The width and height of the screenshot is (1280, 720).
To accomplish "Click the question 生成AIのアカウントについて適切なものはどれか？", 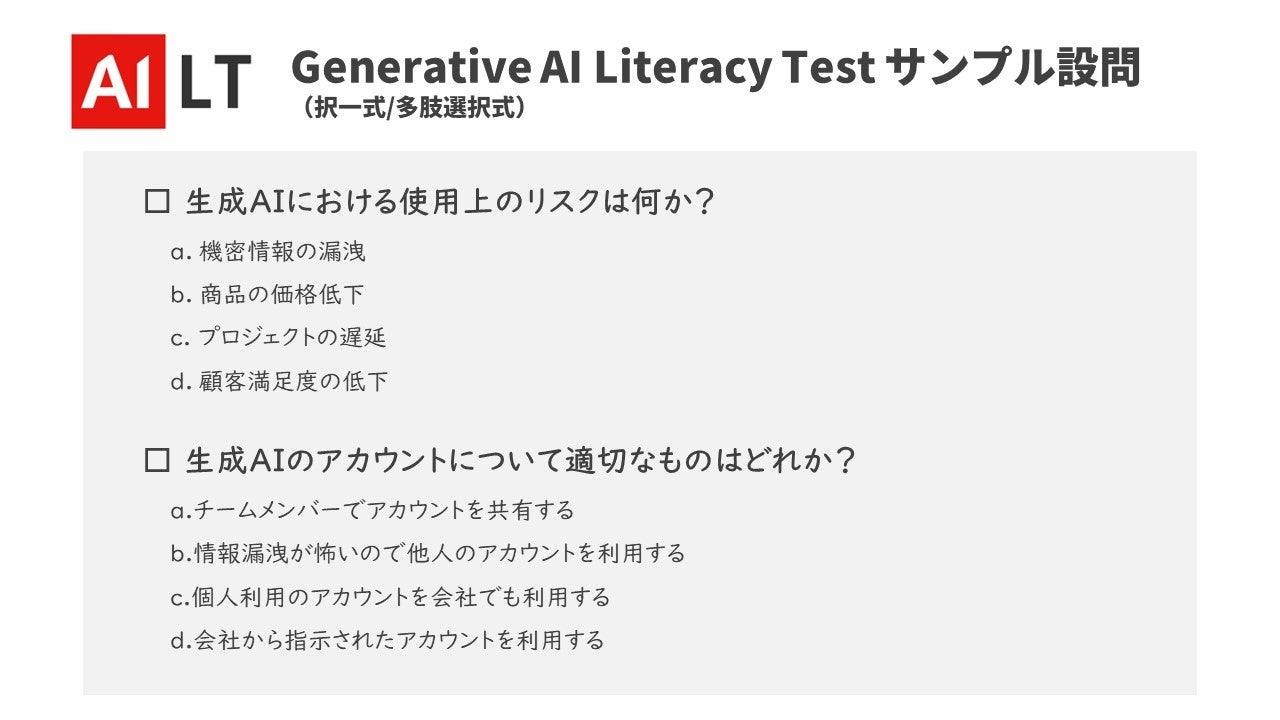I will 520,460.
